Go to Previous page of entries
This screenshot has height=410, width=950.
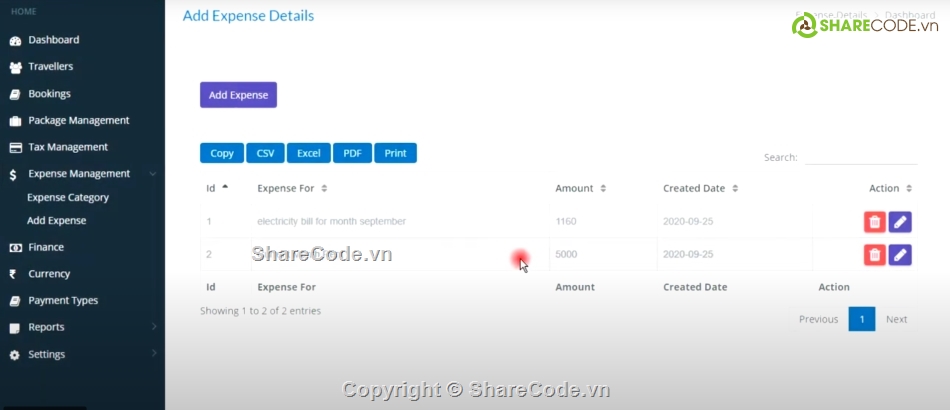819,319
